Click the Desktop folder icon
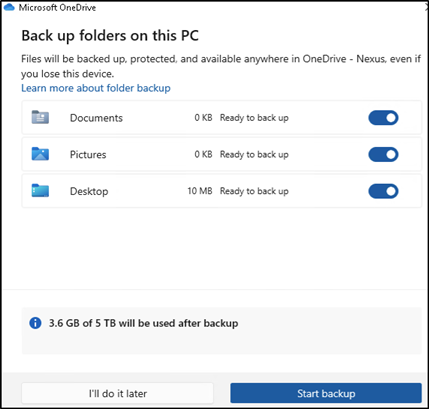 40,191
